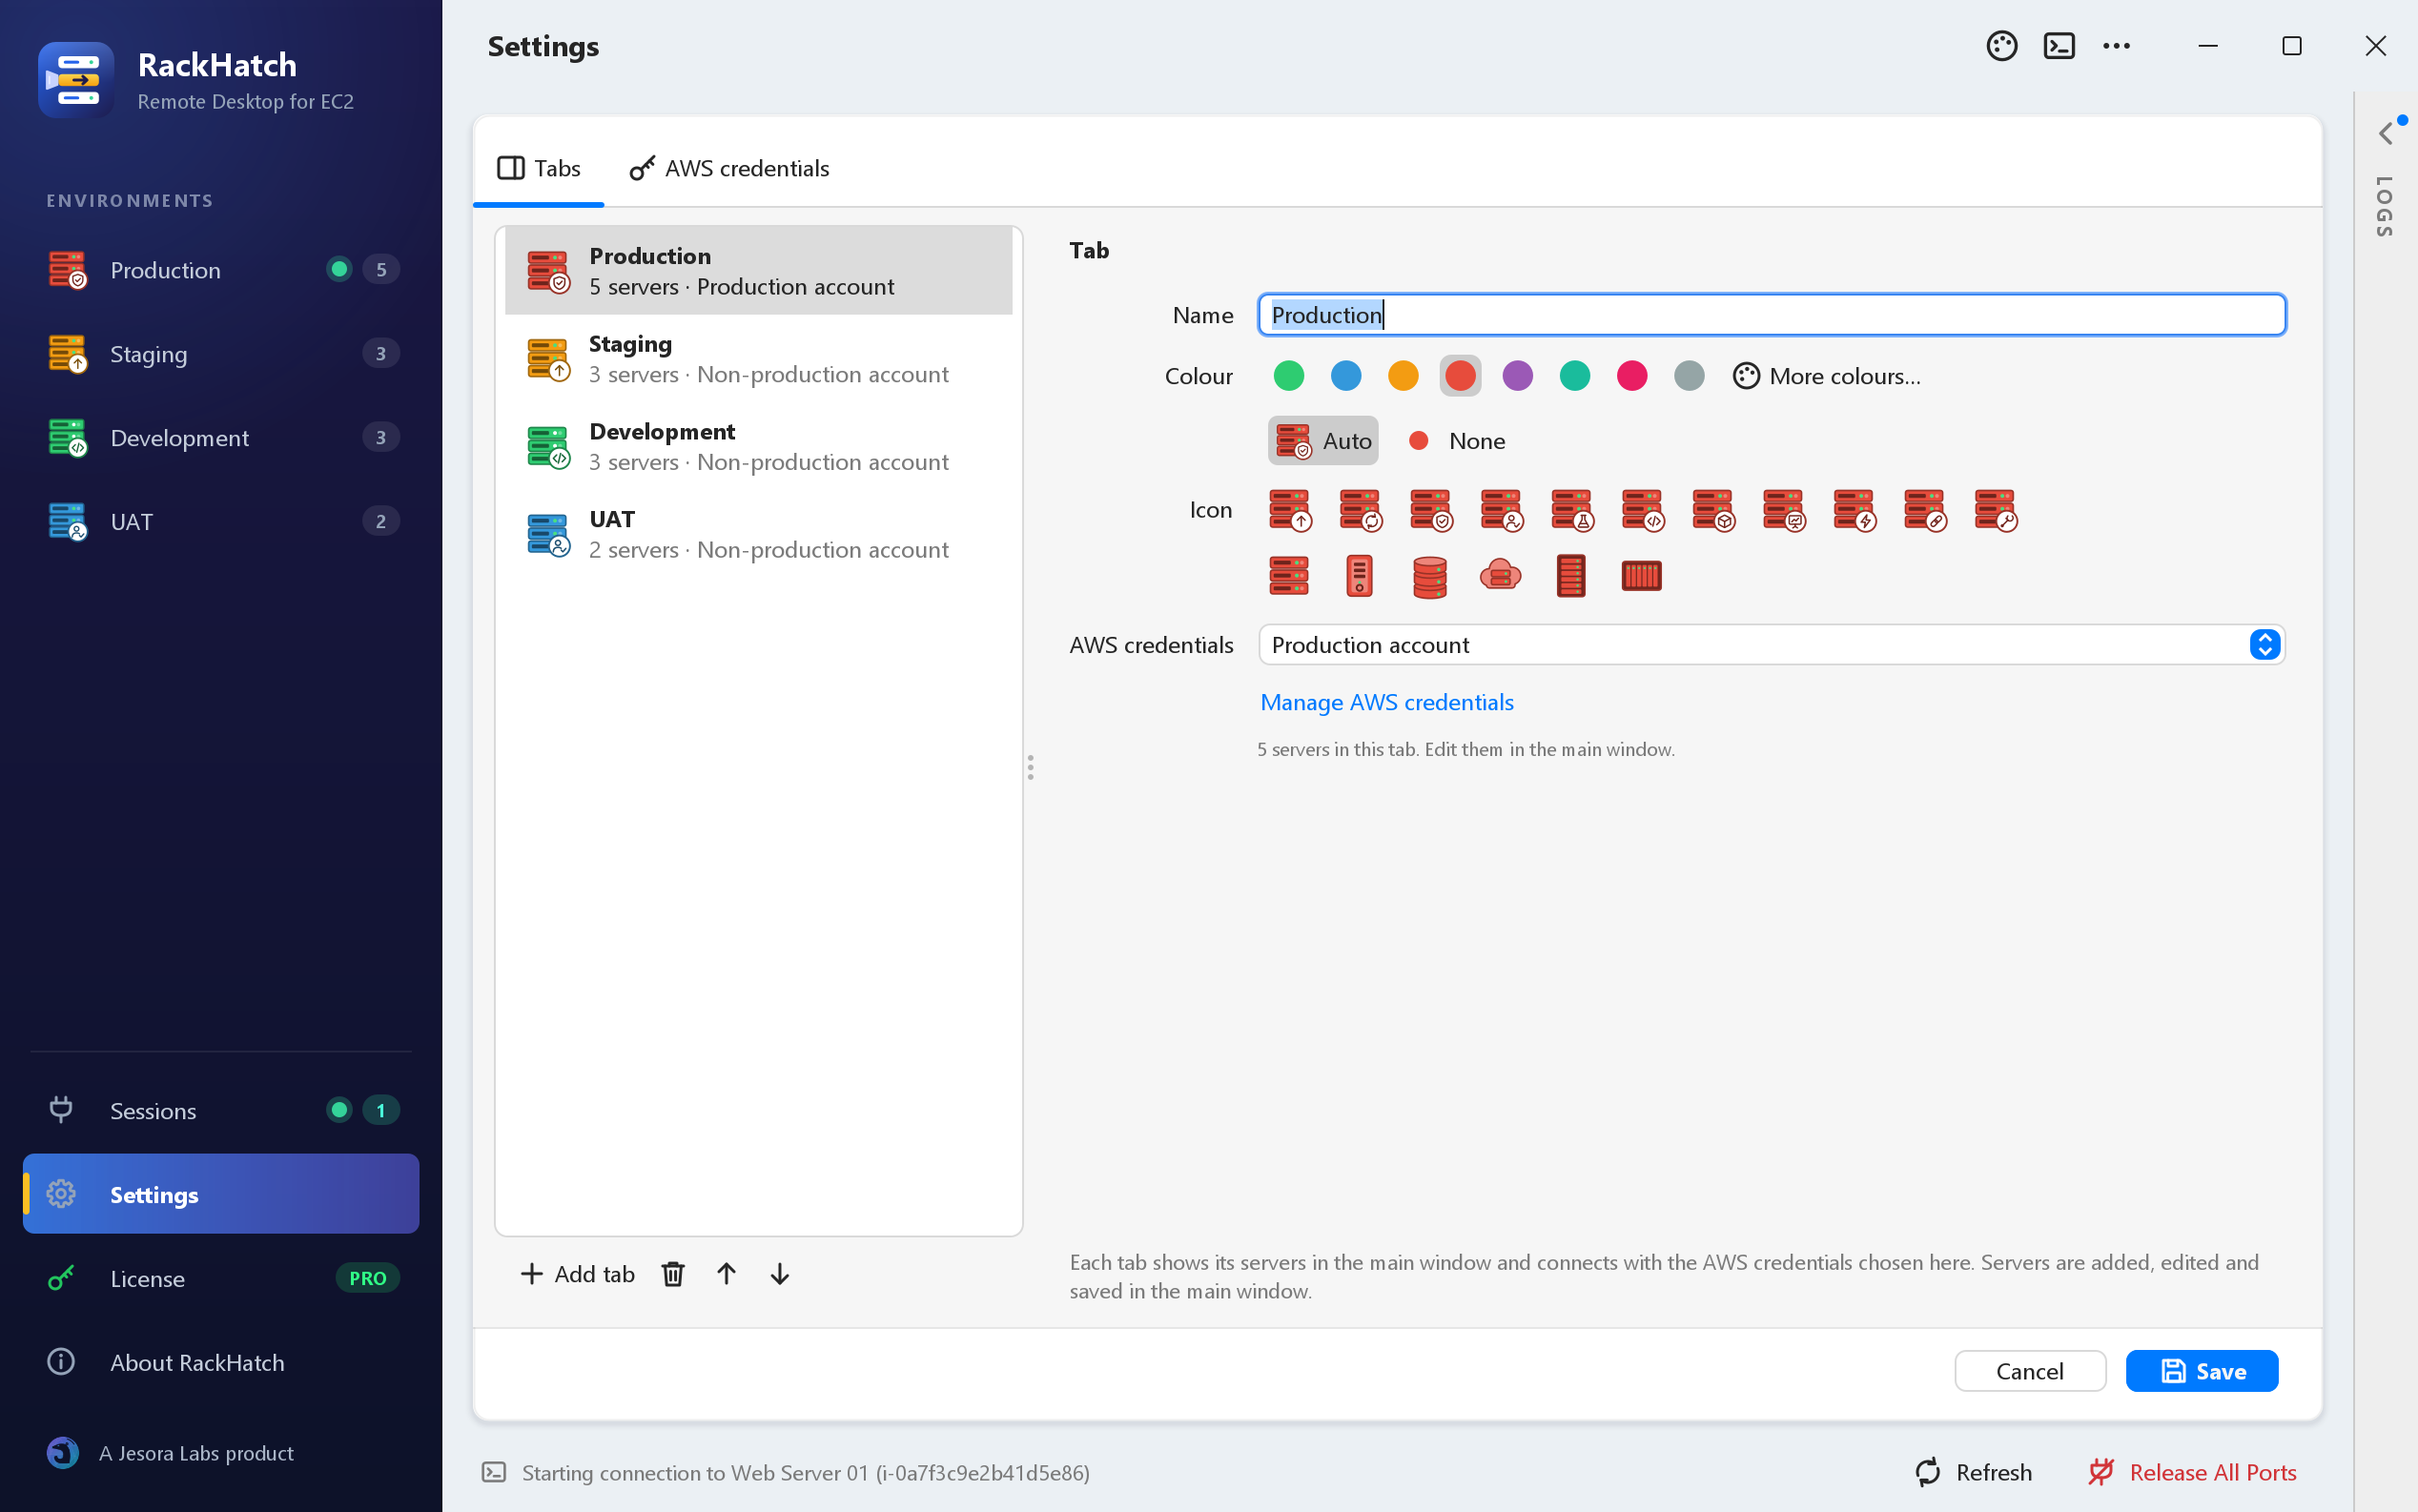Select the Development tab in the list

(x=759, y=446)
